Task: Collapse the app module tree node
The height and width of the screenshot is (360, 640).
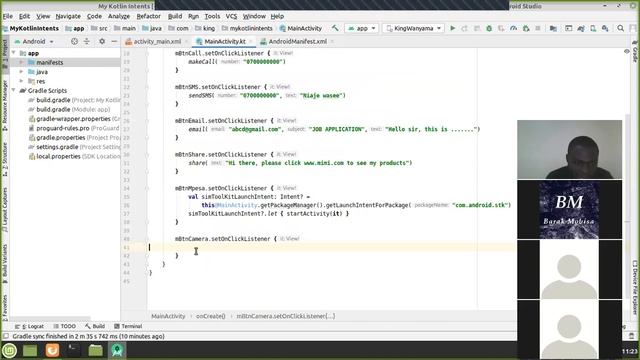Action: [x=14, y=53]
